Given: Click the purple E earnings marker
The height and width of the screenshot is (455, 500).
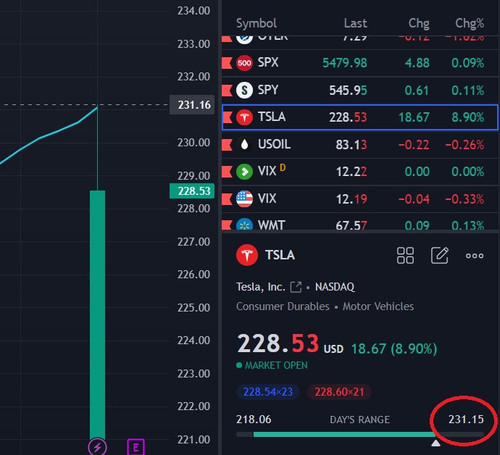Looking at the screenshot, I should (x=136, y=447).
